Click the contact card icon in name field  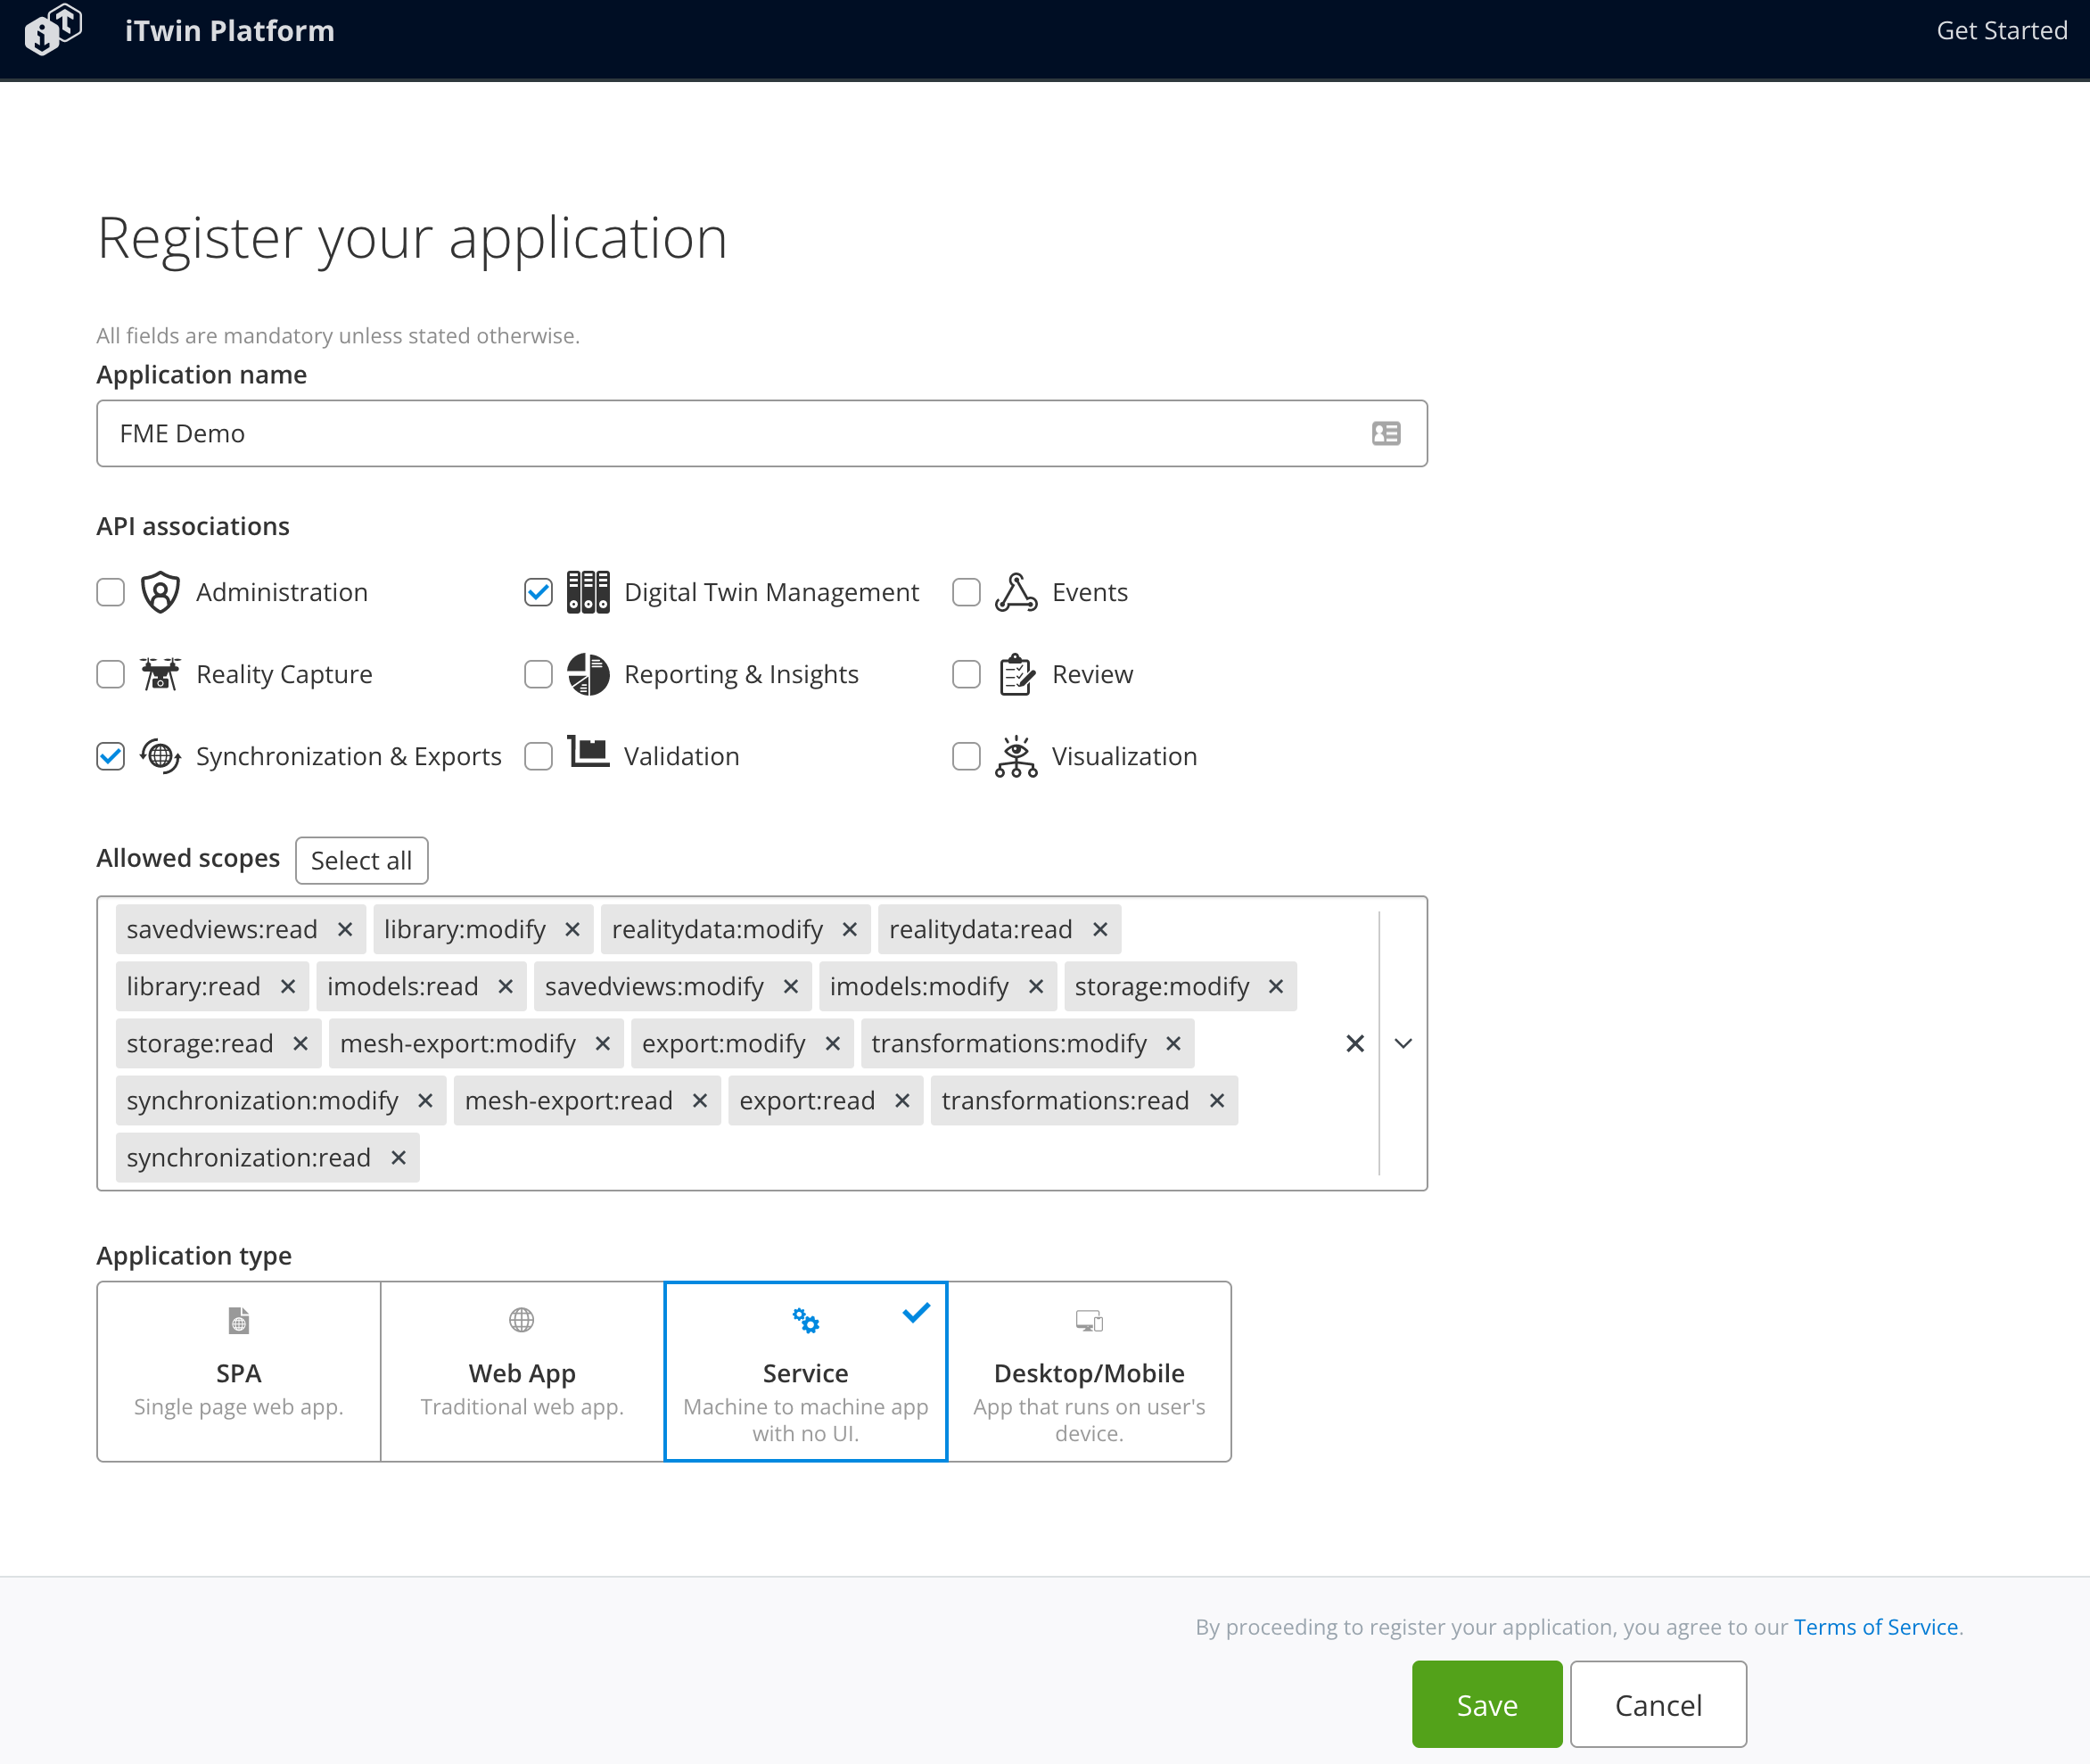click(1386, 433)
